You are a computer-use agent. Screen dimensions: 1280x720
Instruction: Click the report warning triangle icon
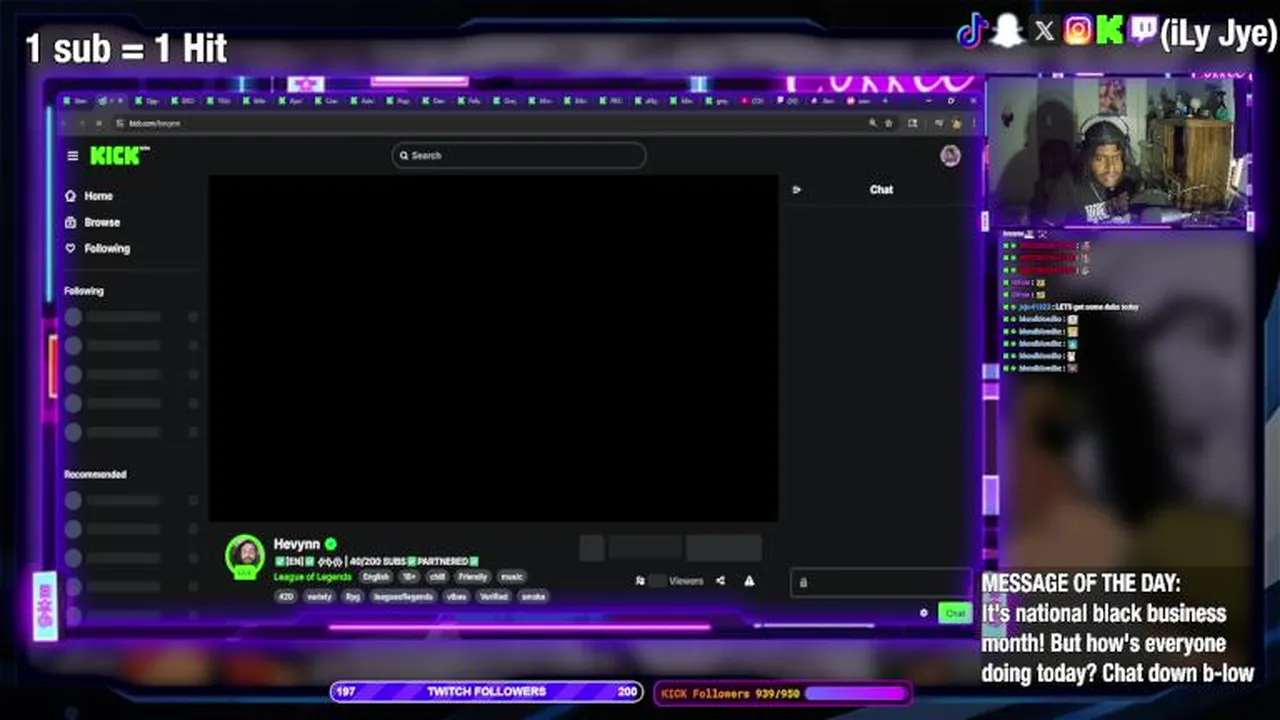pos(749,580)
